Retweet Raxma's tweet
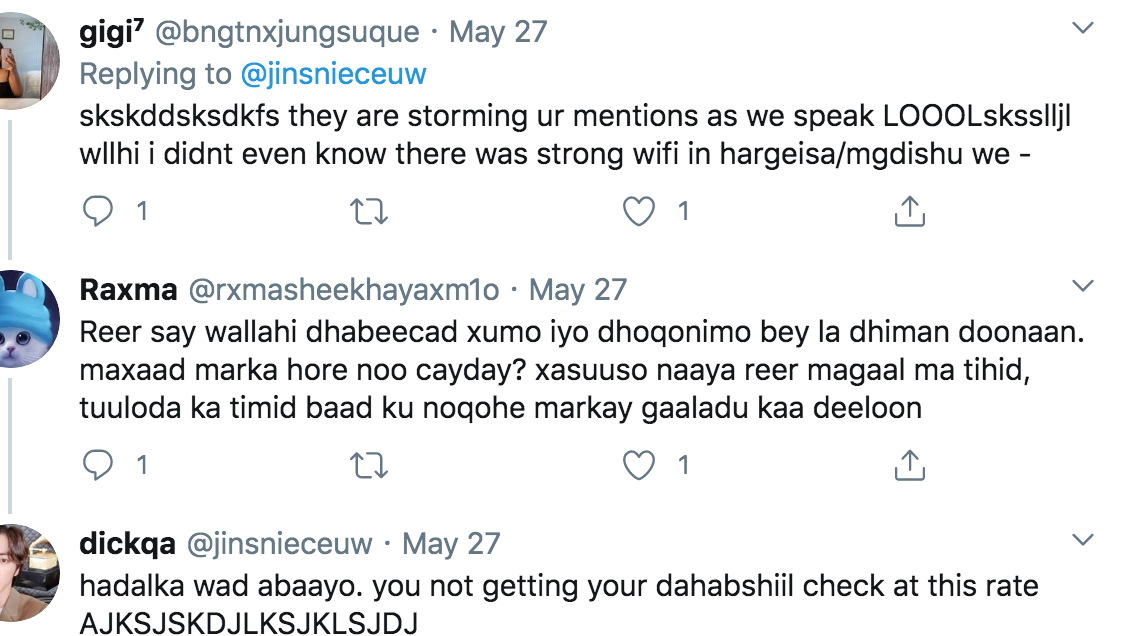1128x636 pixels. [370, 465]
